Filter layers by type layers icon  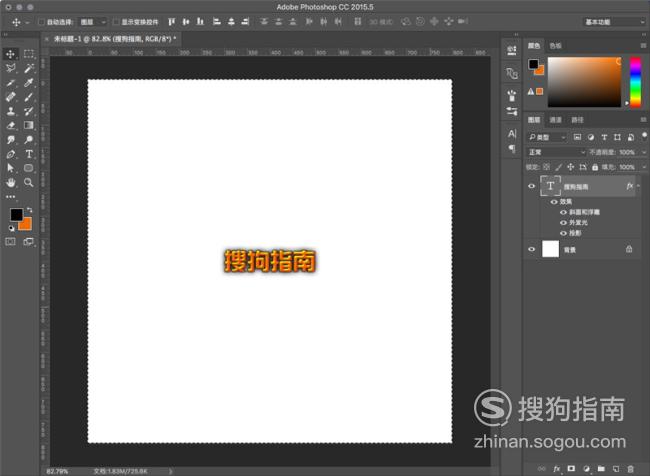(x=604, y=137)
